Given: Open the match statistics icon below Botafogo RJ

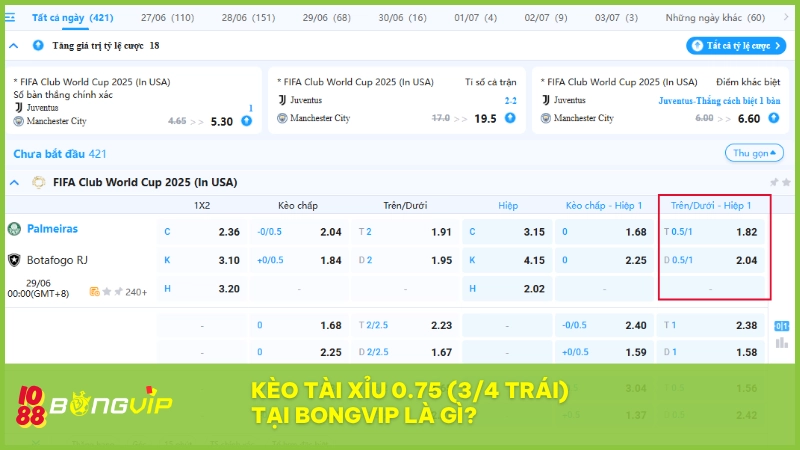Looking at the screenshot, I should tap(94, 292).
